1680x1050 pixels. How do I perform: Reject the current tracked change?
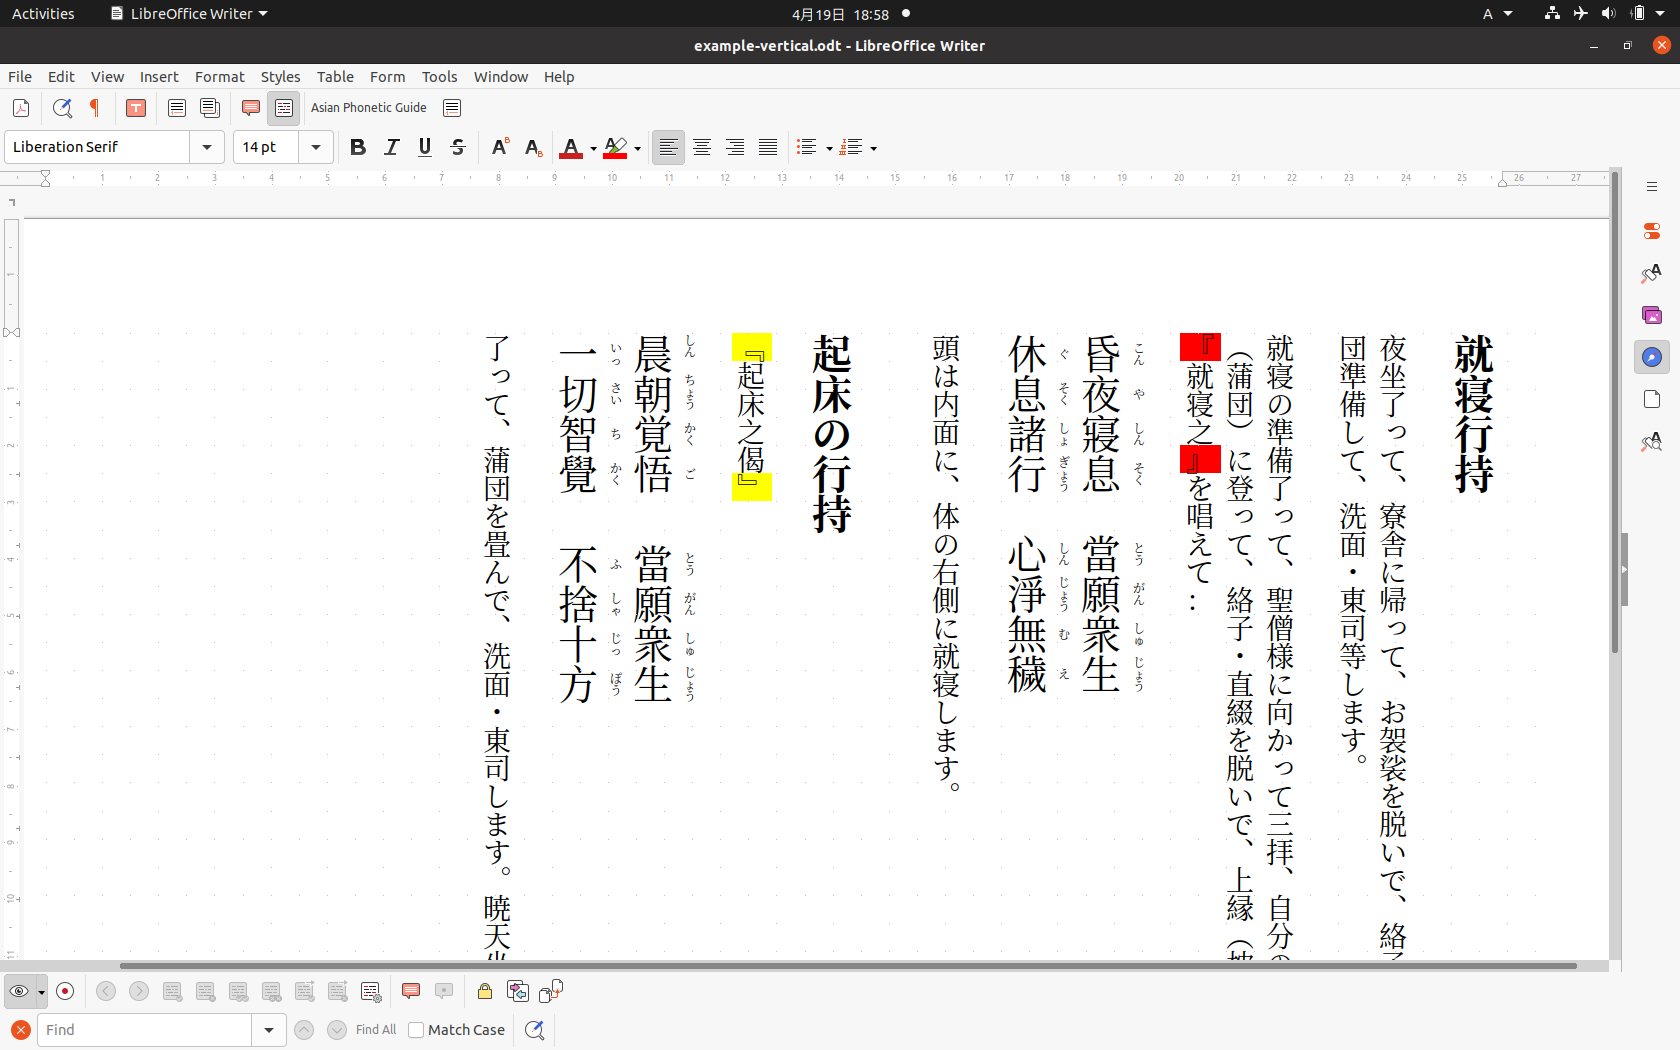(206, 991)
